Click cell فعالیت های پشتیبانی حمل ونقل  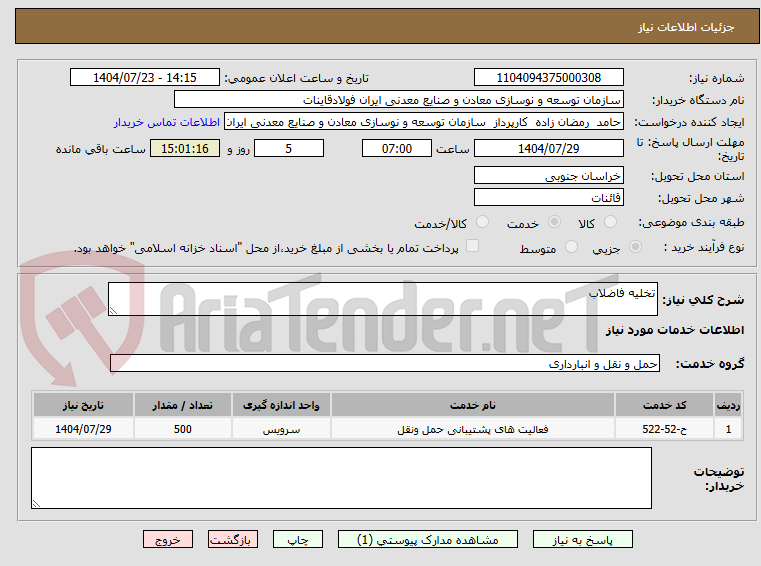473,429
